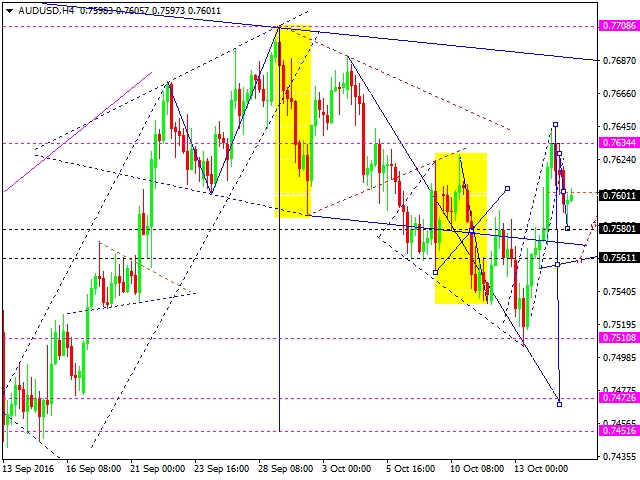Select the 16 Sep 08:00 time label
This screenshot has height=480, width=640.
93,469
